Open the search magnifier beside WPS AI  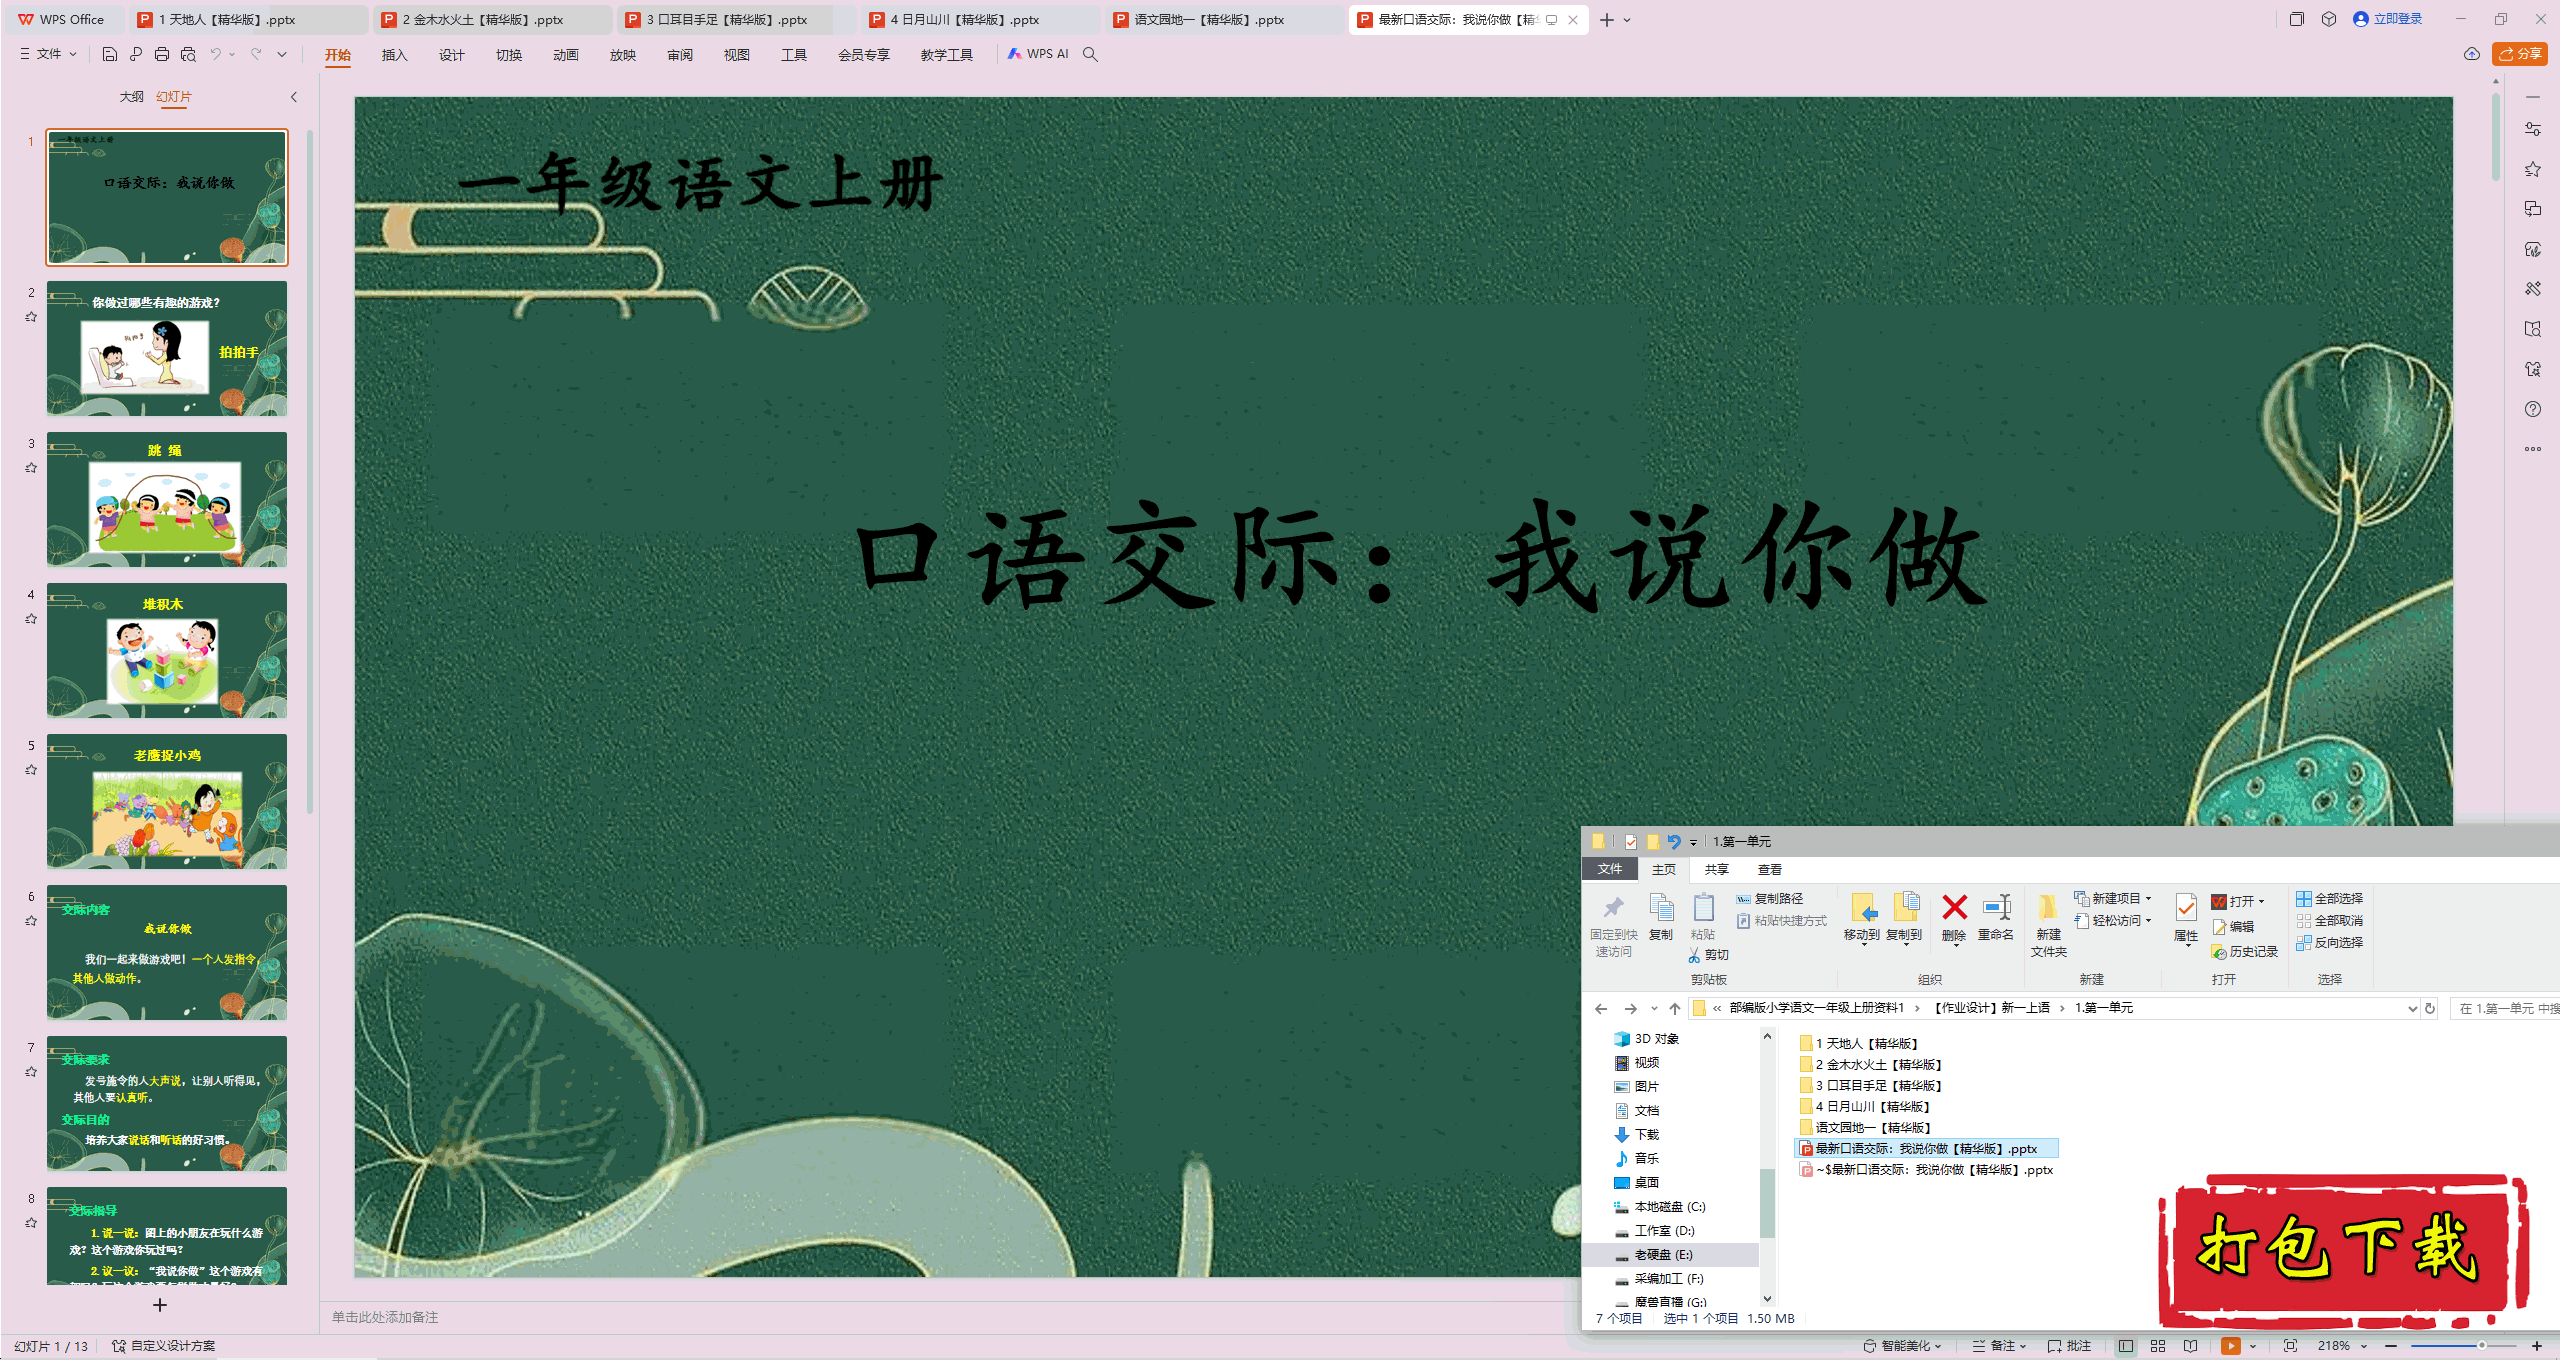coord(1091,54)
